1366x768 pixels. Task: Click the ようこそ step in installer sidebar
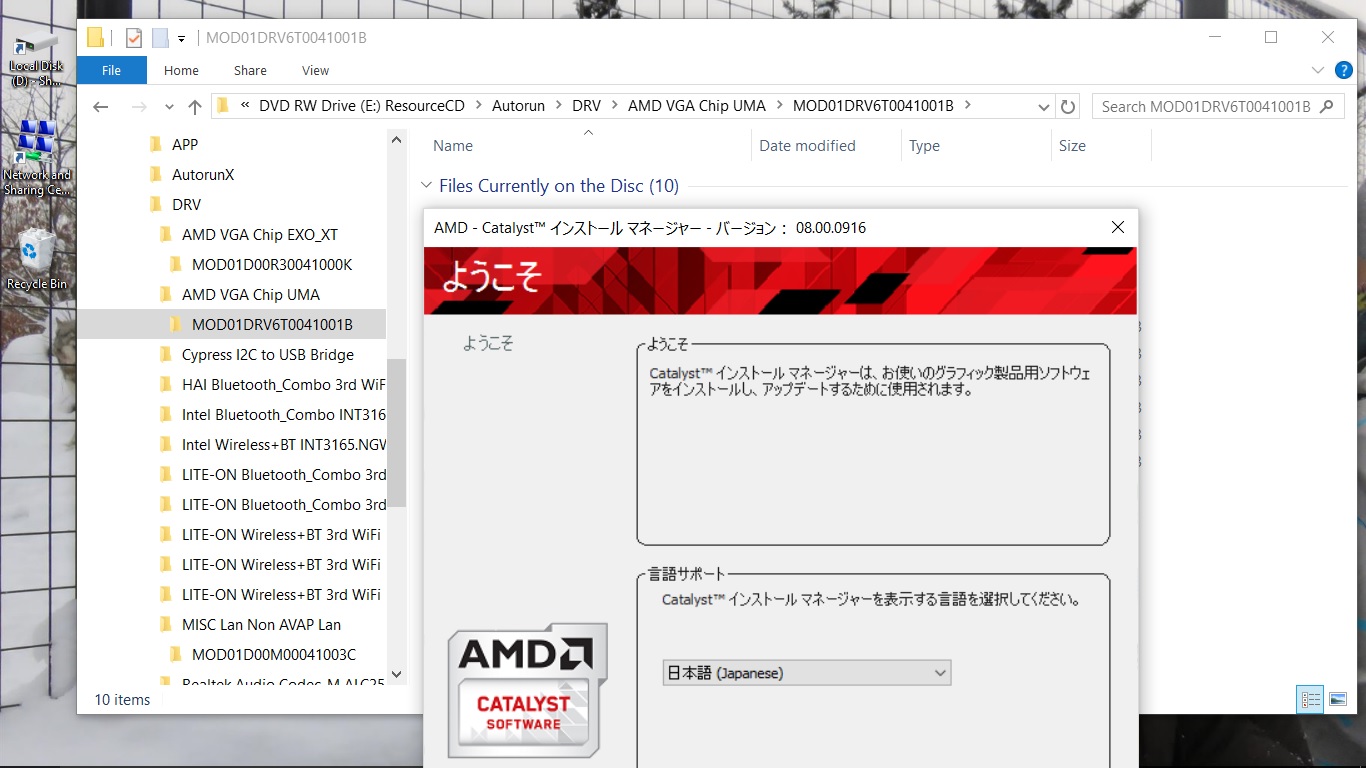[488, 343]
